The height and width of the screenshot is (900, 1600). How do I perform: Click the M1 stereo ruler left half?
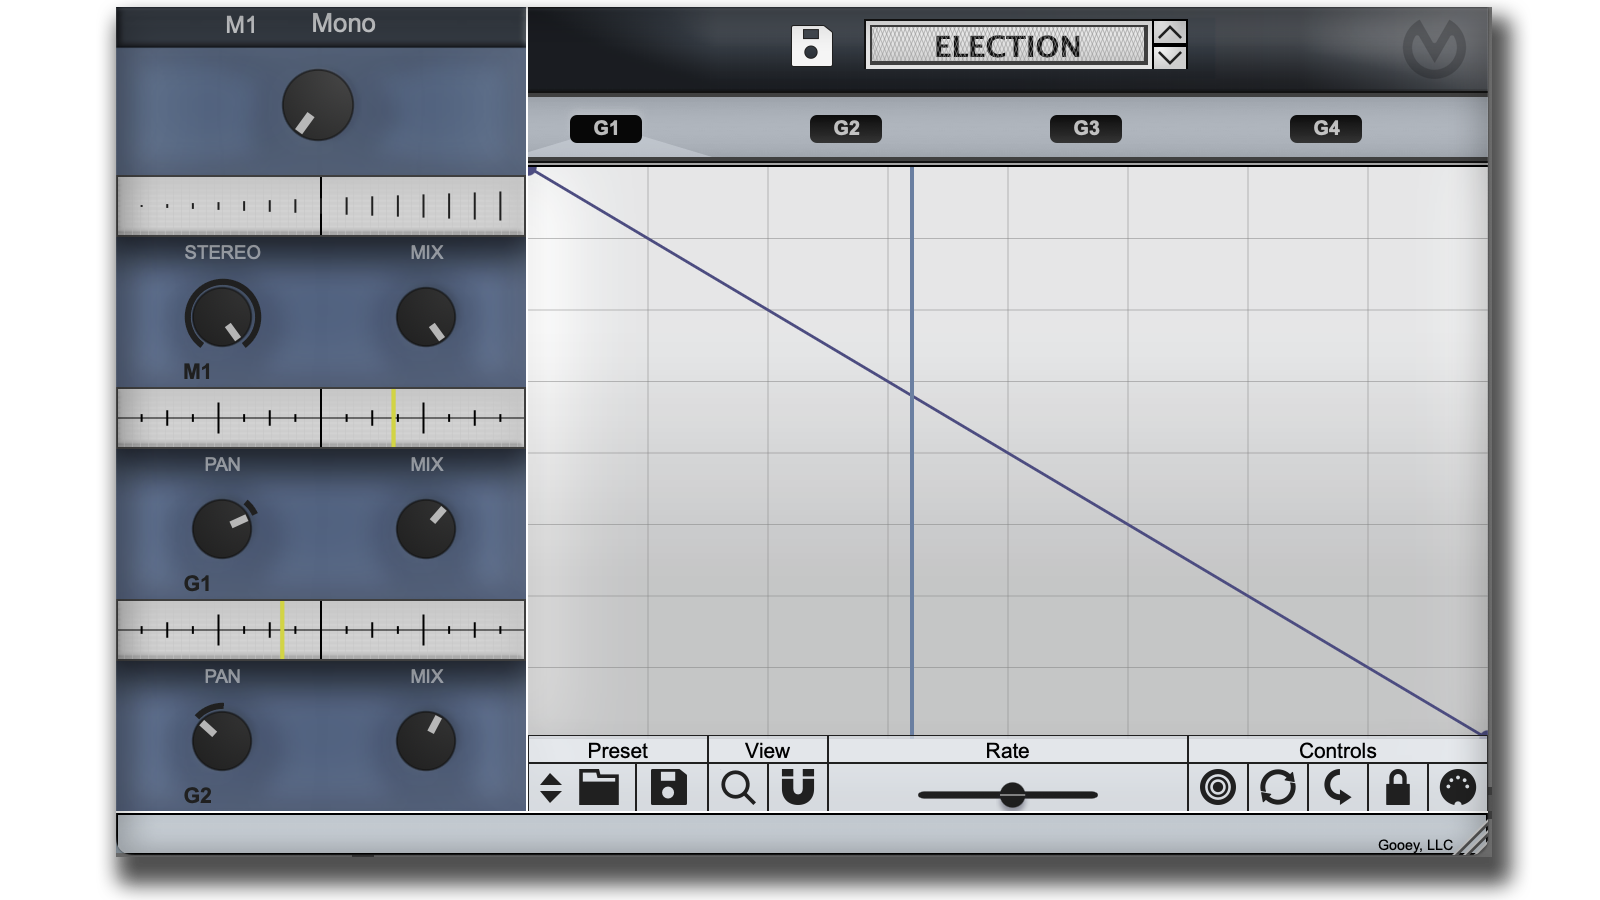[x=219, y=418]
